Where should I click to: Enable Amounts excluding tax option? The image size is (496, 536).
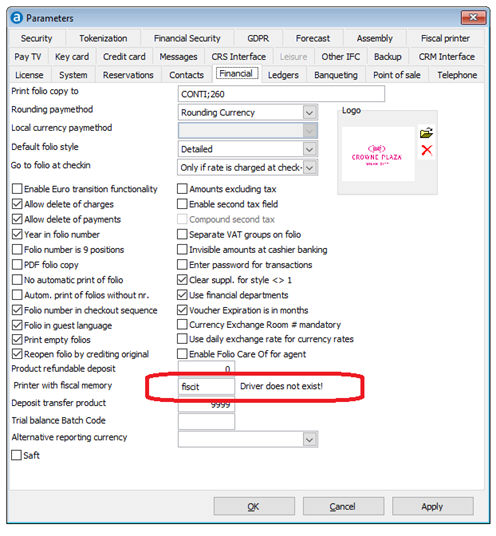(x=182, y=189)
